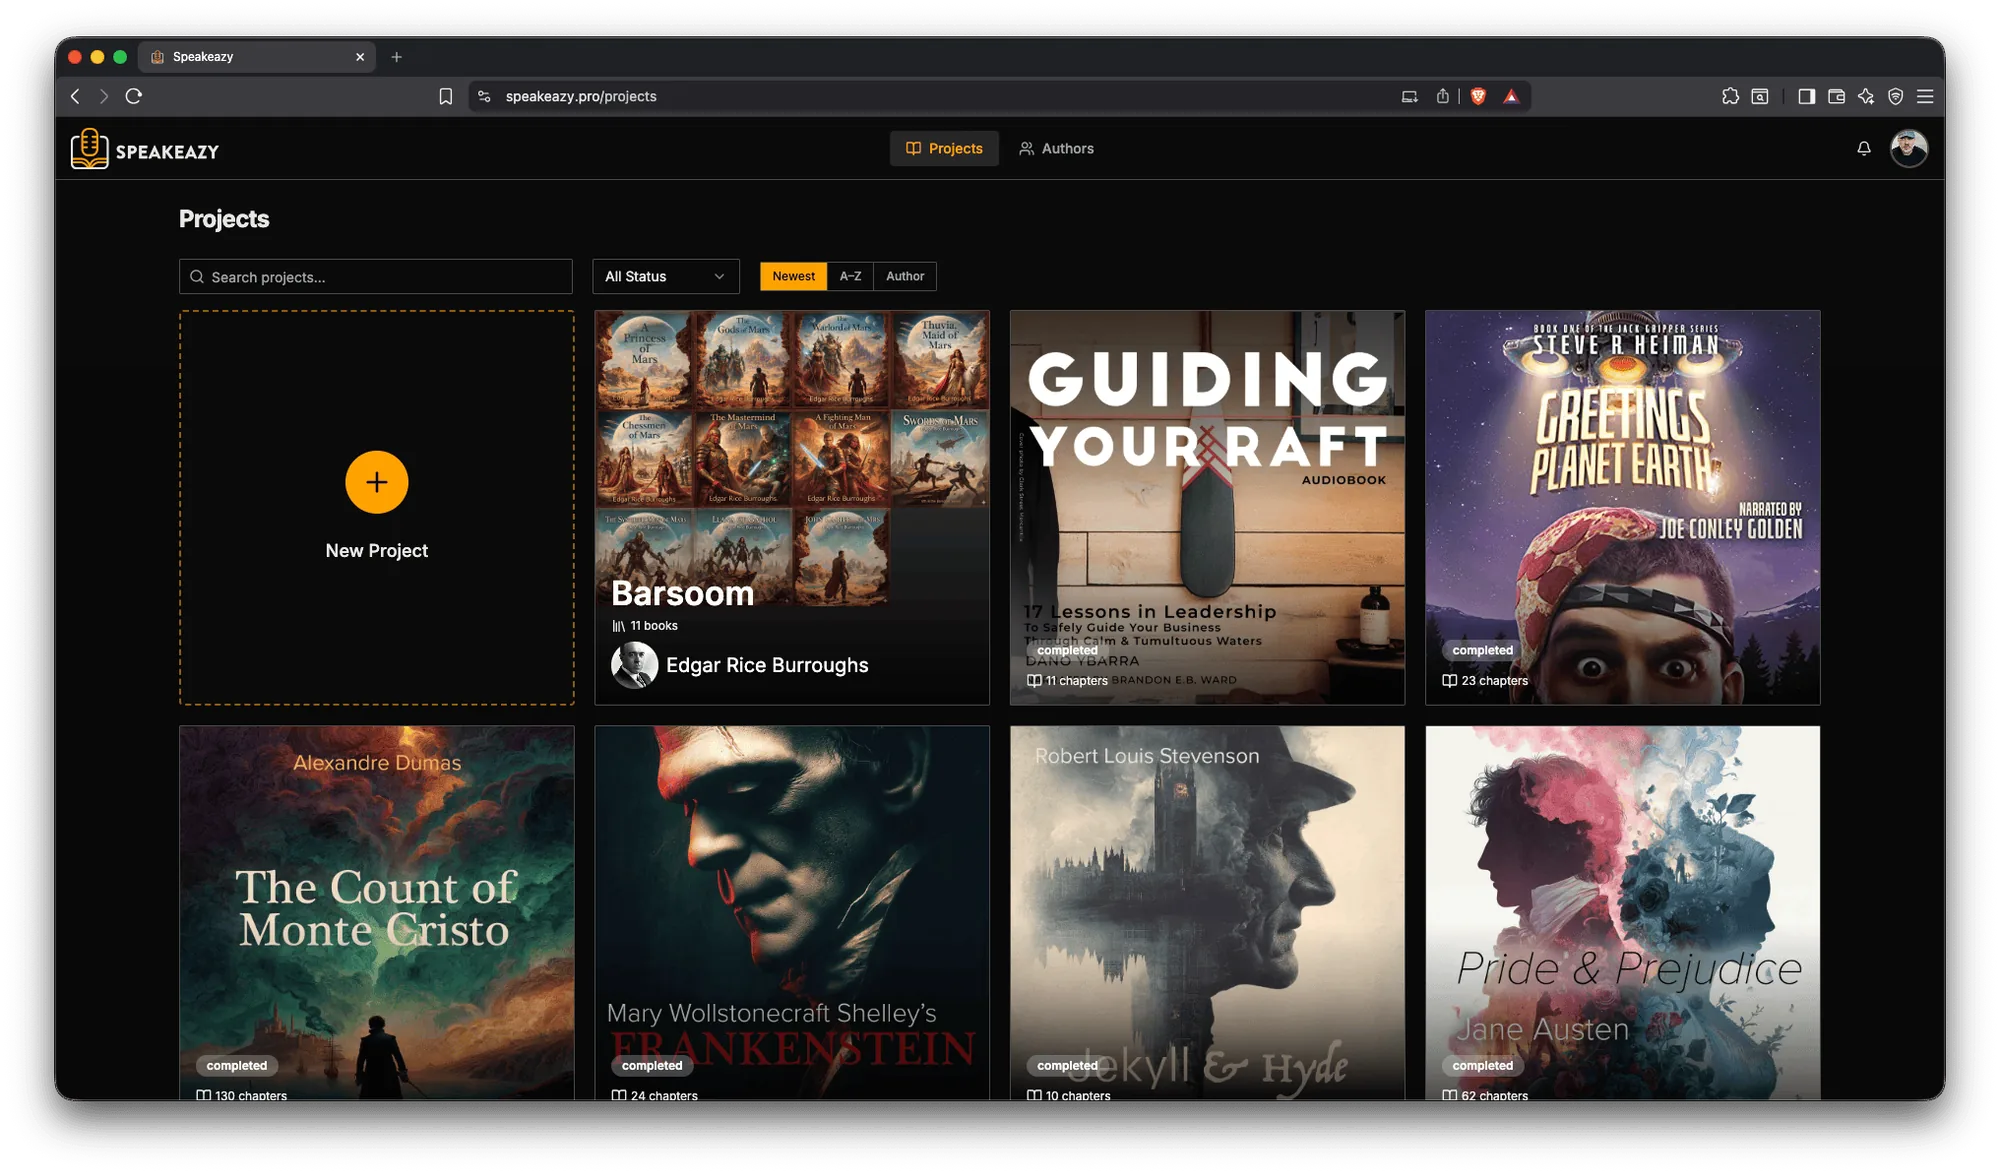Viewport: 2000px width, 1173px height.
Task: Open the notifications bell
Action: click(x=1863, y=148)
